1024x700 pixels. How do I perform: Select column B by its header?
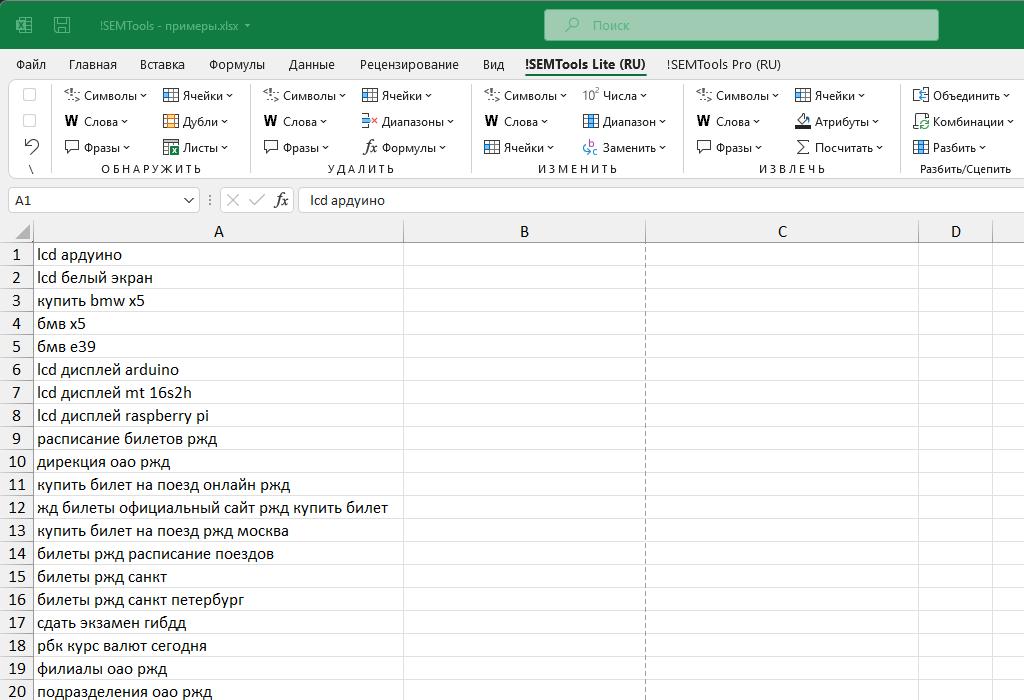point(524,232)
